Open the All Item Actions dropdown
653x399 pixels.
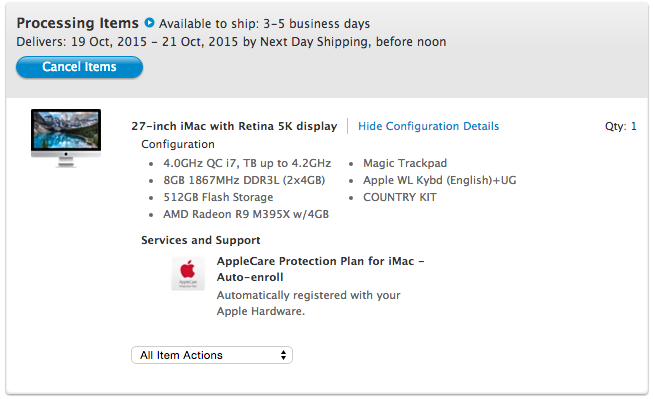point(212,355)
